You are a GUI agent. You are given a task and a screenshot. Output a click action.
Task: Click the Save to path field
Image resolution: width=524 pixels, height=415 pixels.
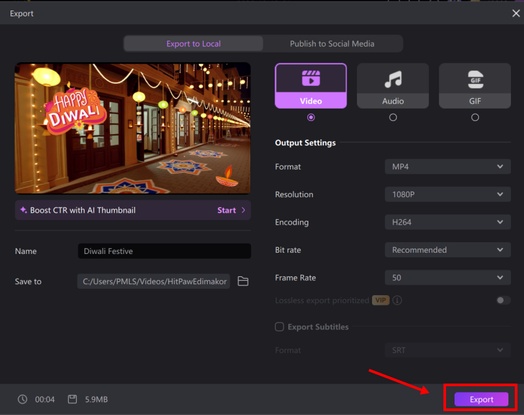154,281
